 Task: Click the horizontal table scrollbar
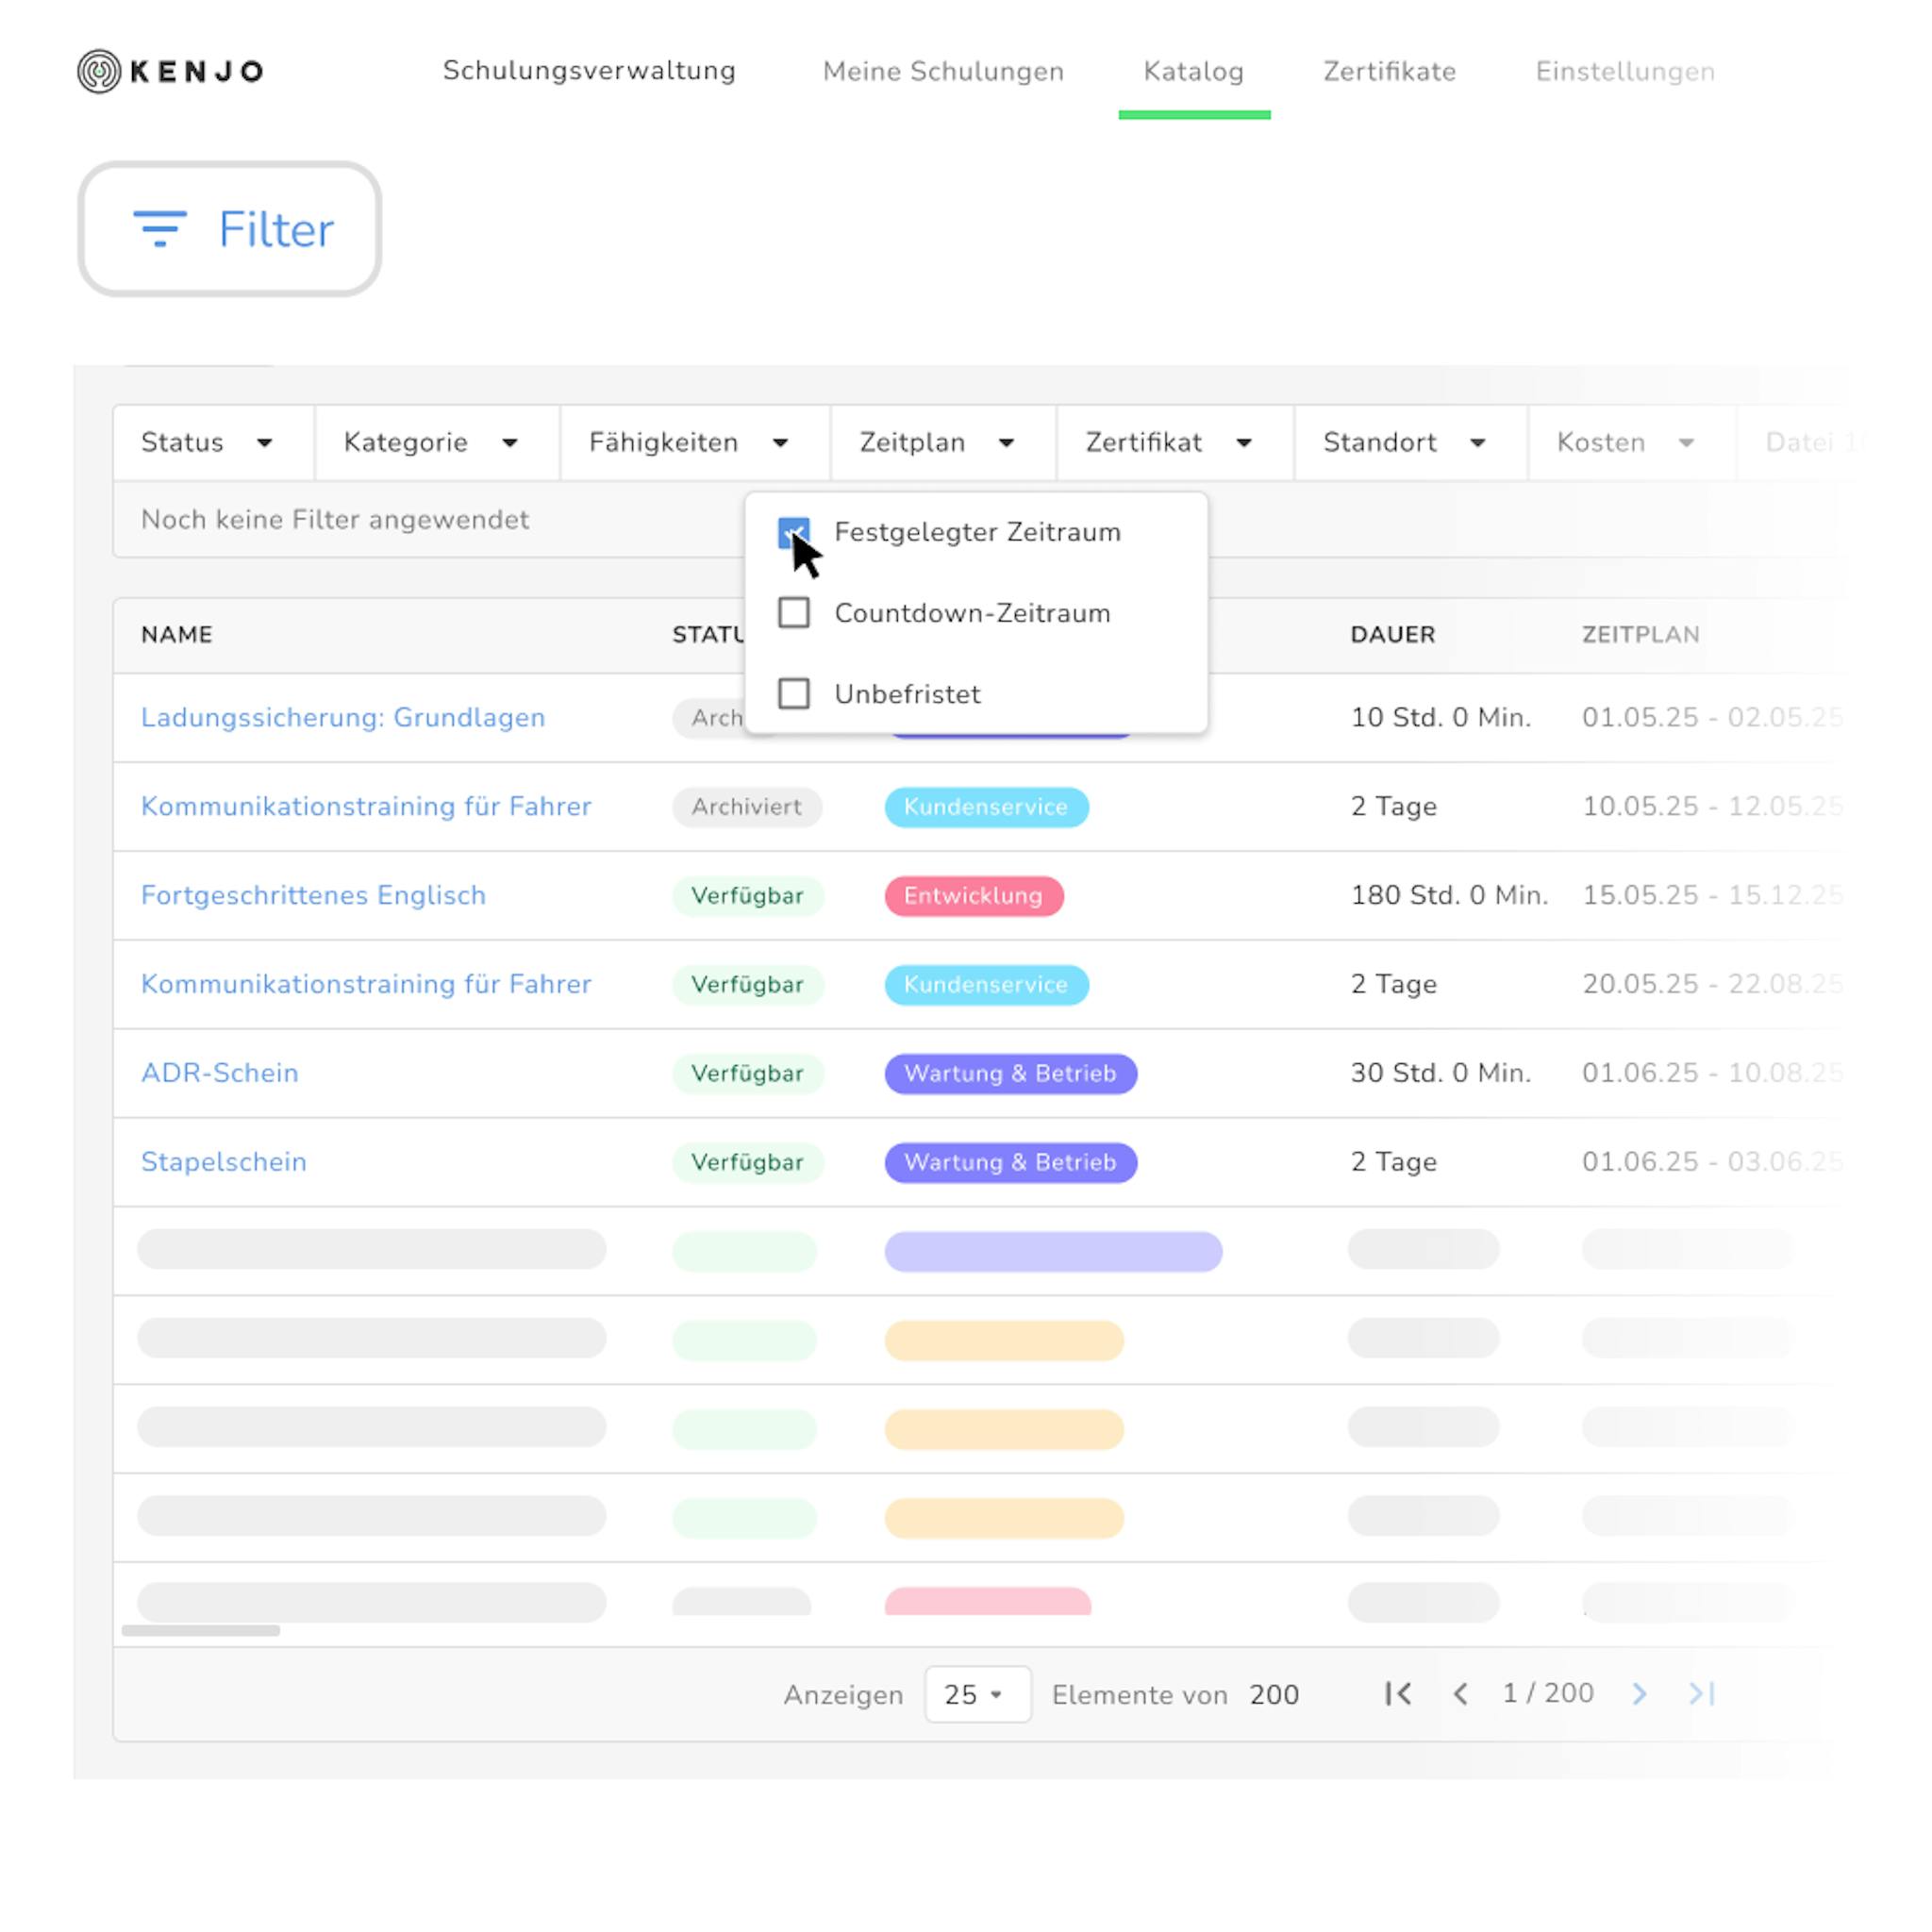201,1630
